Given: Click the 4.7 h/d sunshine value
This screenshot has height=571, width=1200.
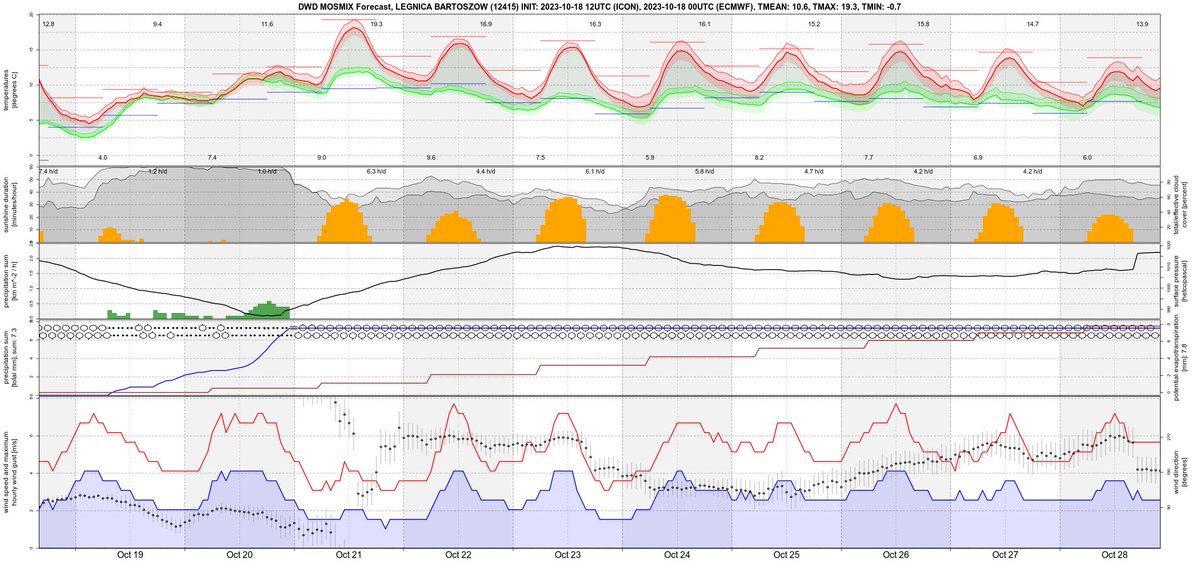Looking at the screenshot, I should tap(814, 172).
